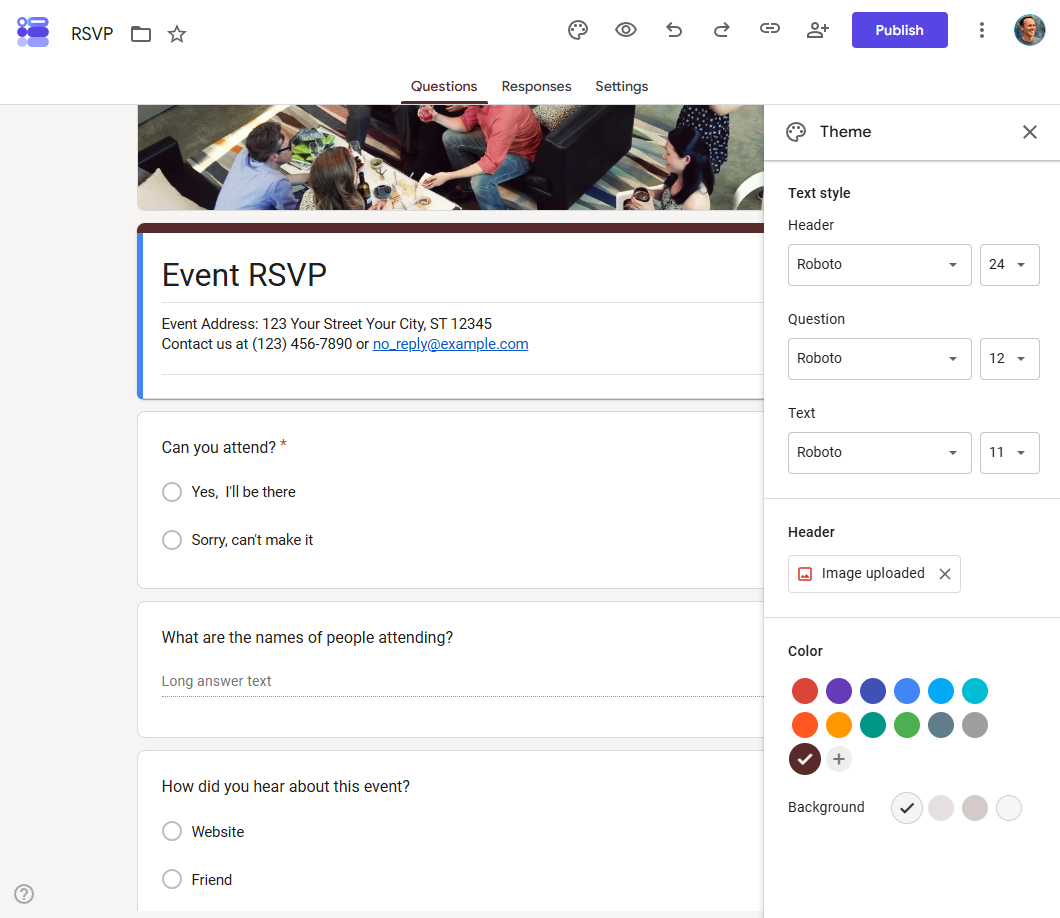Open the Google Forms home logo

[x=33, y=32]
